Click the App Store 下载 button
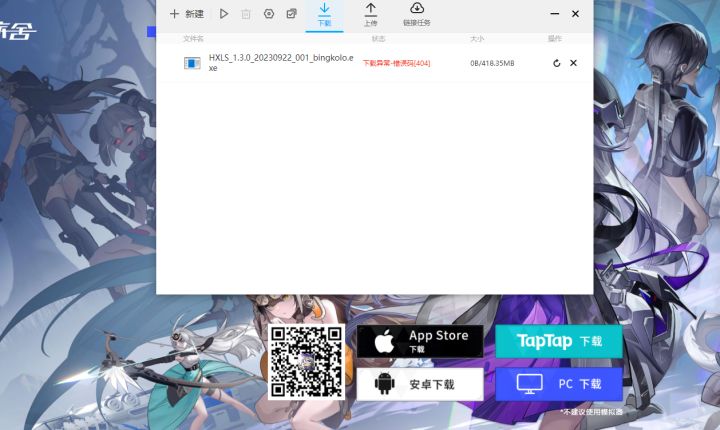Image resolution: width=720 pixels, height=430 pixels. pos(420,341)
